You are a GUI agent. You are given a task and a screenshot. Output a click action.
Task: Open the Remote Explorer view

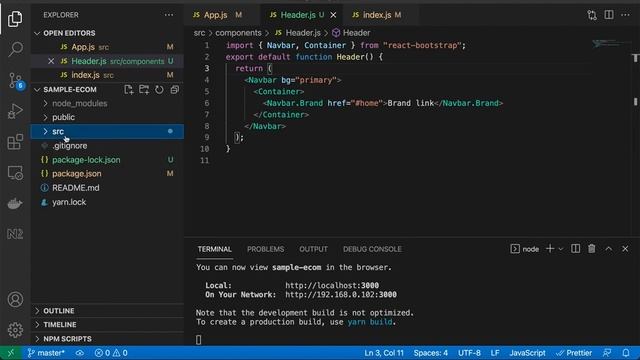pos(15,173)
